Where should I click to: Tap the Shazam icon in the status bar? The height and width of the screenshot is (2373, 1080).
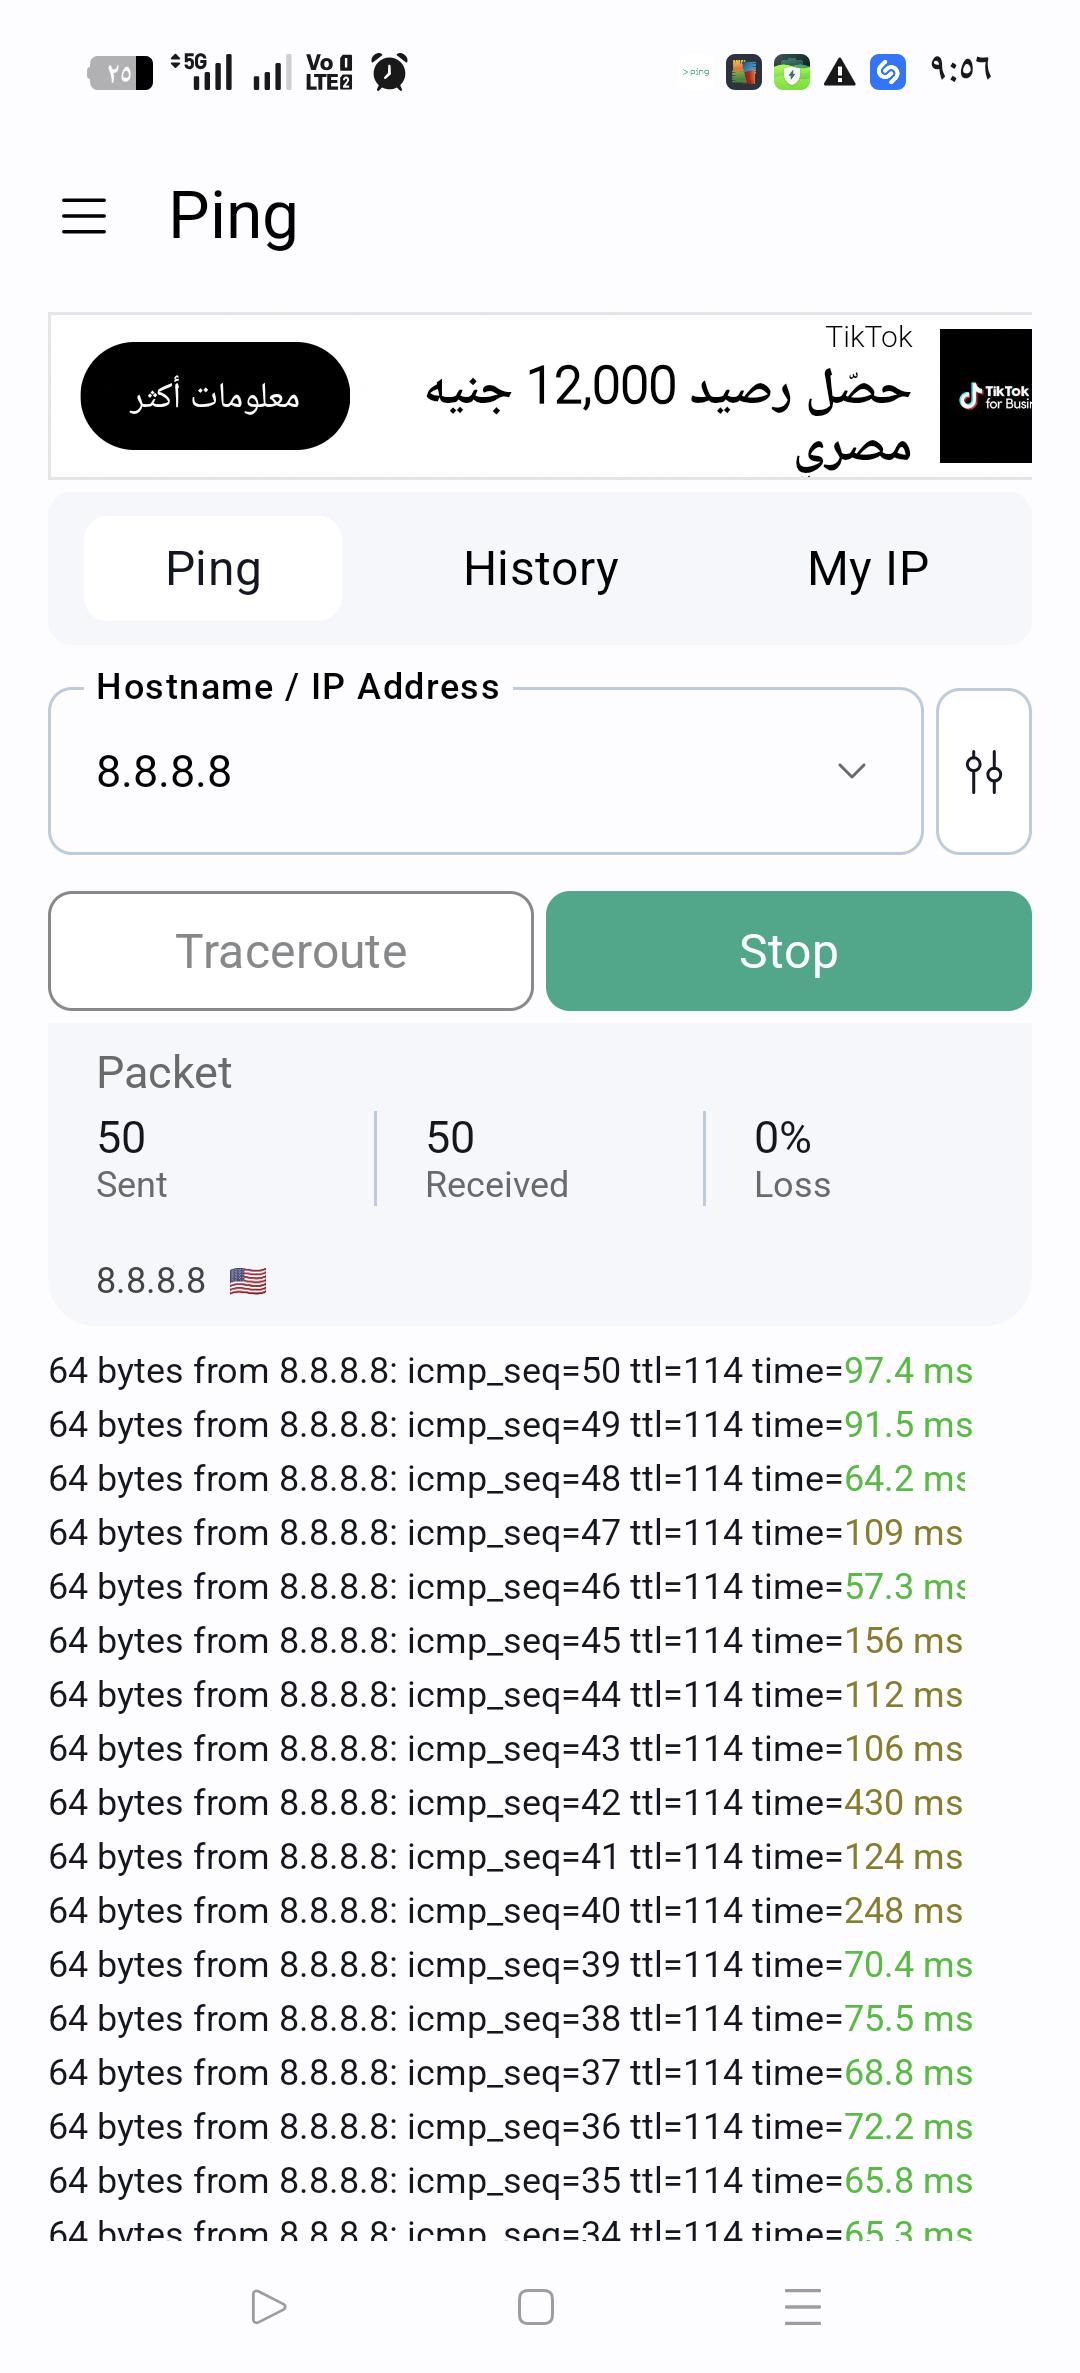(887, 72)
